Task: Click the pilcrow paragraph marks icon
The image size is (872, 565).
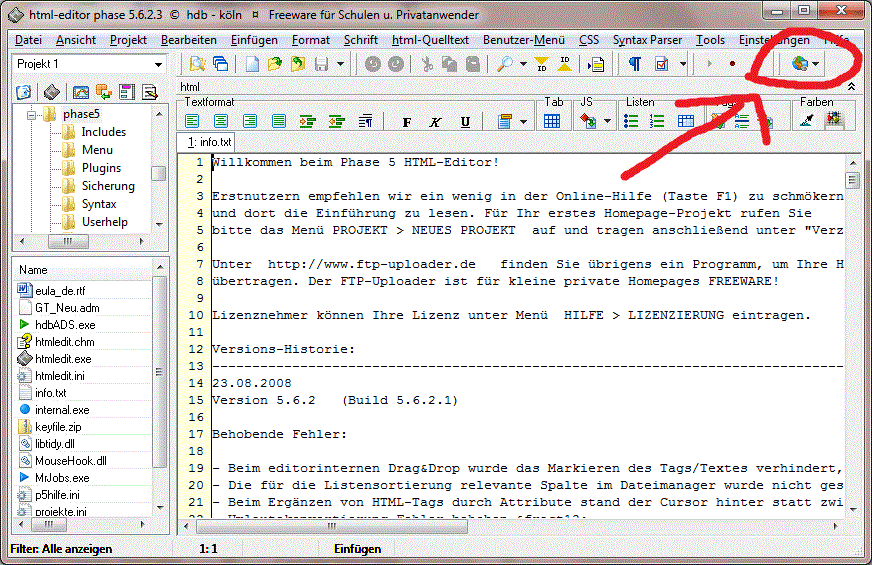Action: pos(634,64)
